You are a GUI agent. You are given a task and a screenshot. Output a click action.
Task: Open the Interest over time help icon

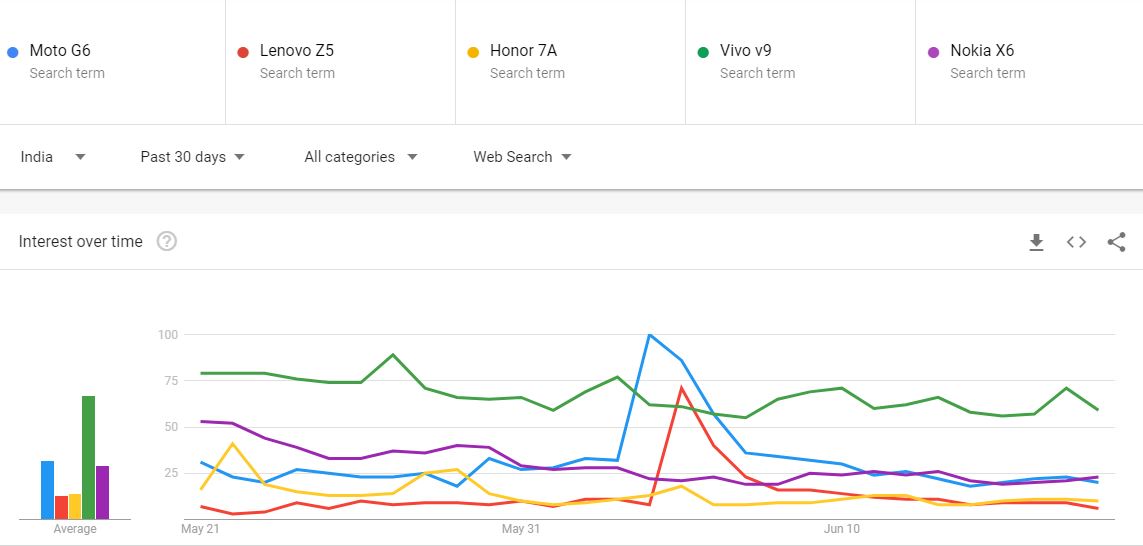coord(167,241)
